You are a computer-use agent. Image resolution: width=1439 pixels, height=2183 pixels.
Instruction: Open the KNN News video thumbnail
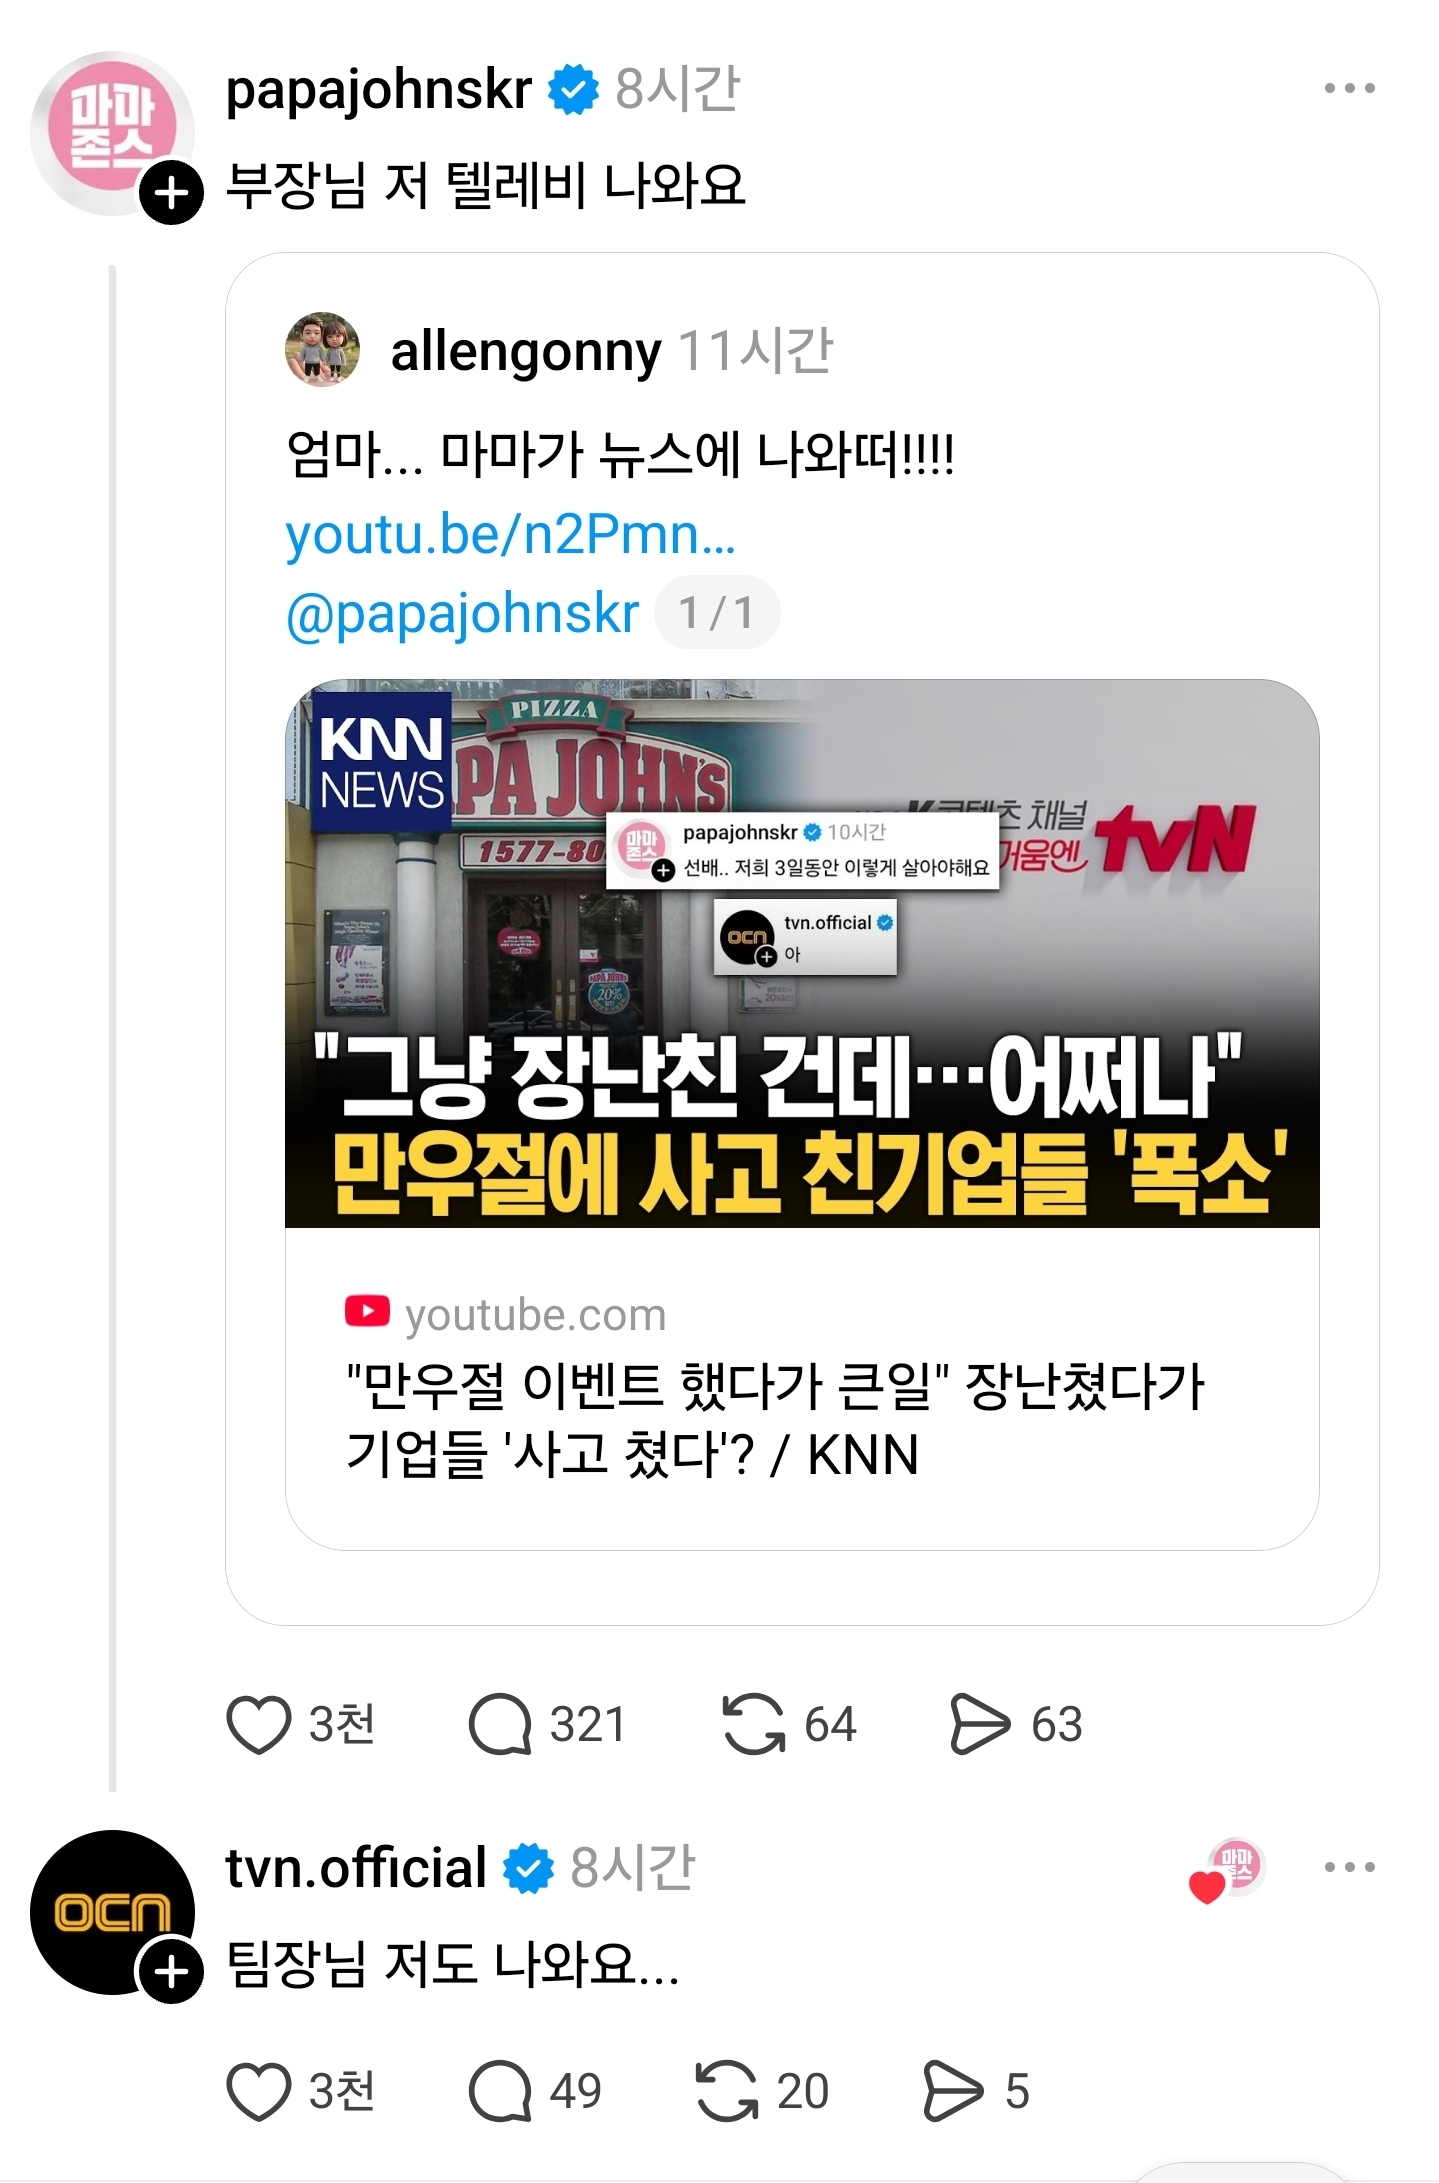tap(802, 954)
